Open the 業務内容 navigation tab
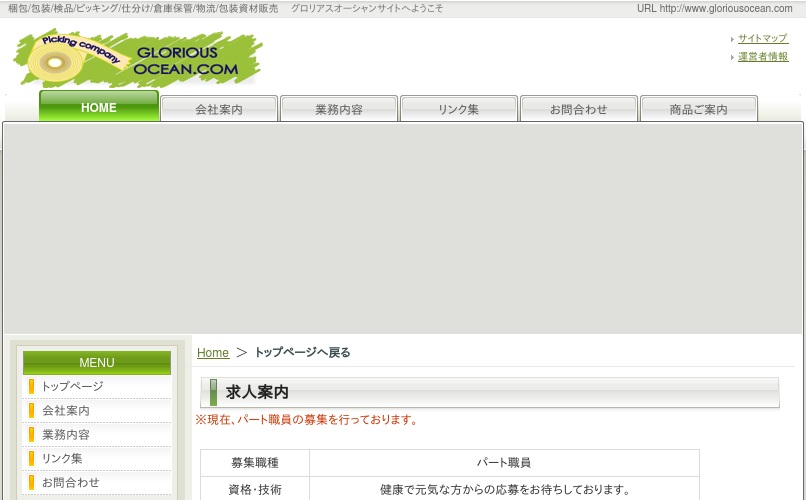Screen dimensions: 806x500 [x=339, y=109]
